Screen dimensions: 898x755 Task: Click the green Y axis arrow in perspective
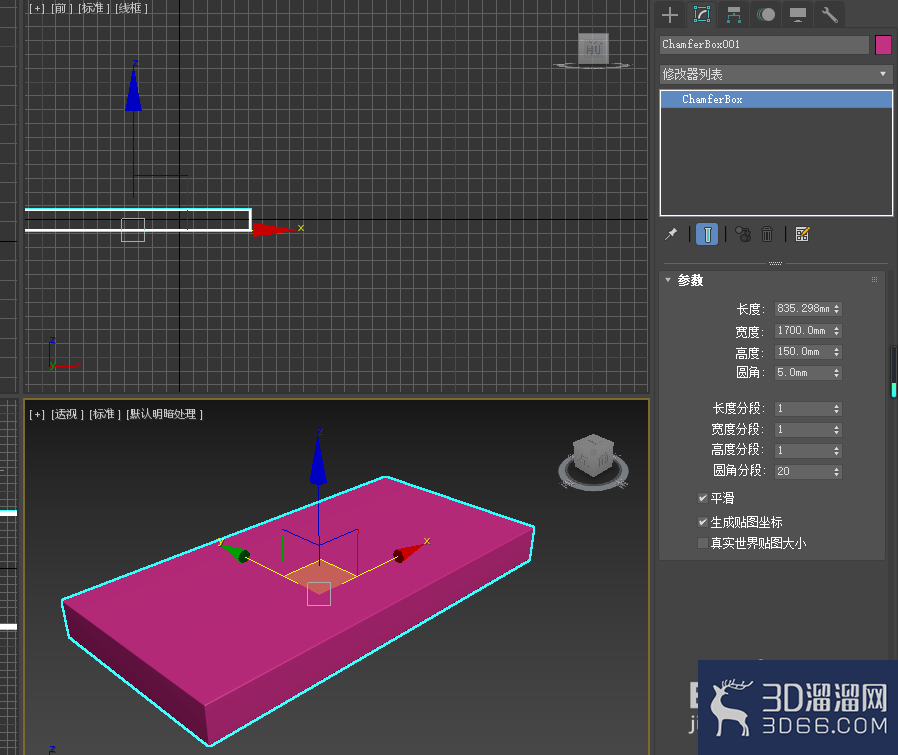tap(236, 552)
